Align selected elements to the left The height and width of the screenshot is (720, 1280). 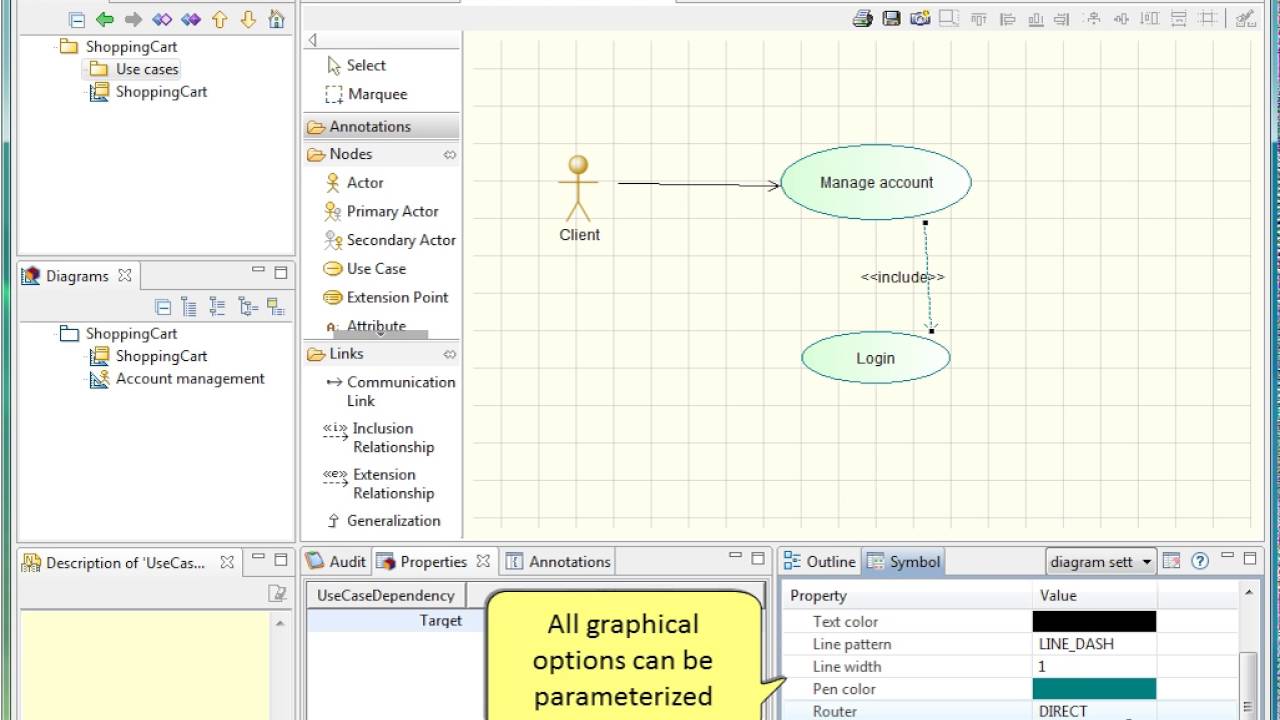[x=1007, y=18]
